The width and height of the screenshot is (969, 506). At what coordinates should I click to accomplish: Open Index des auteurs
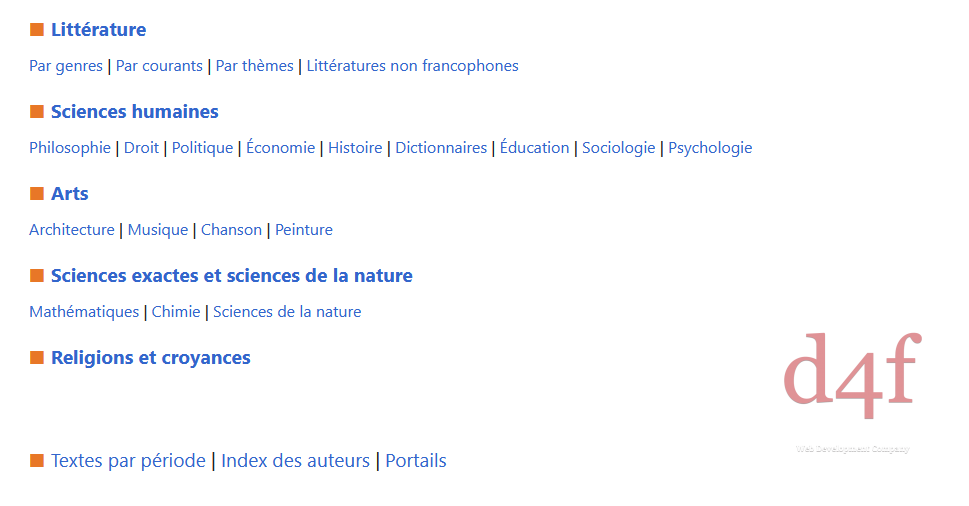[295, 461]
